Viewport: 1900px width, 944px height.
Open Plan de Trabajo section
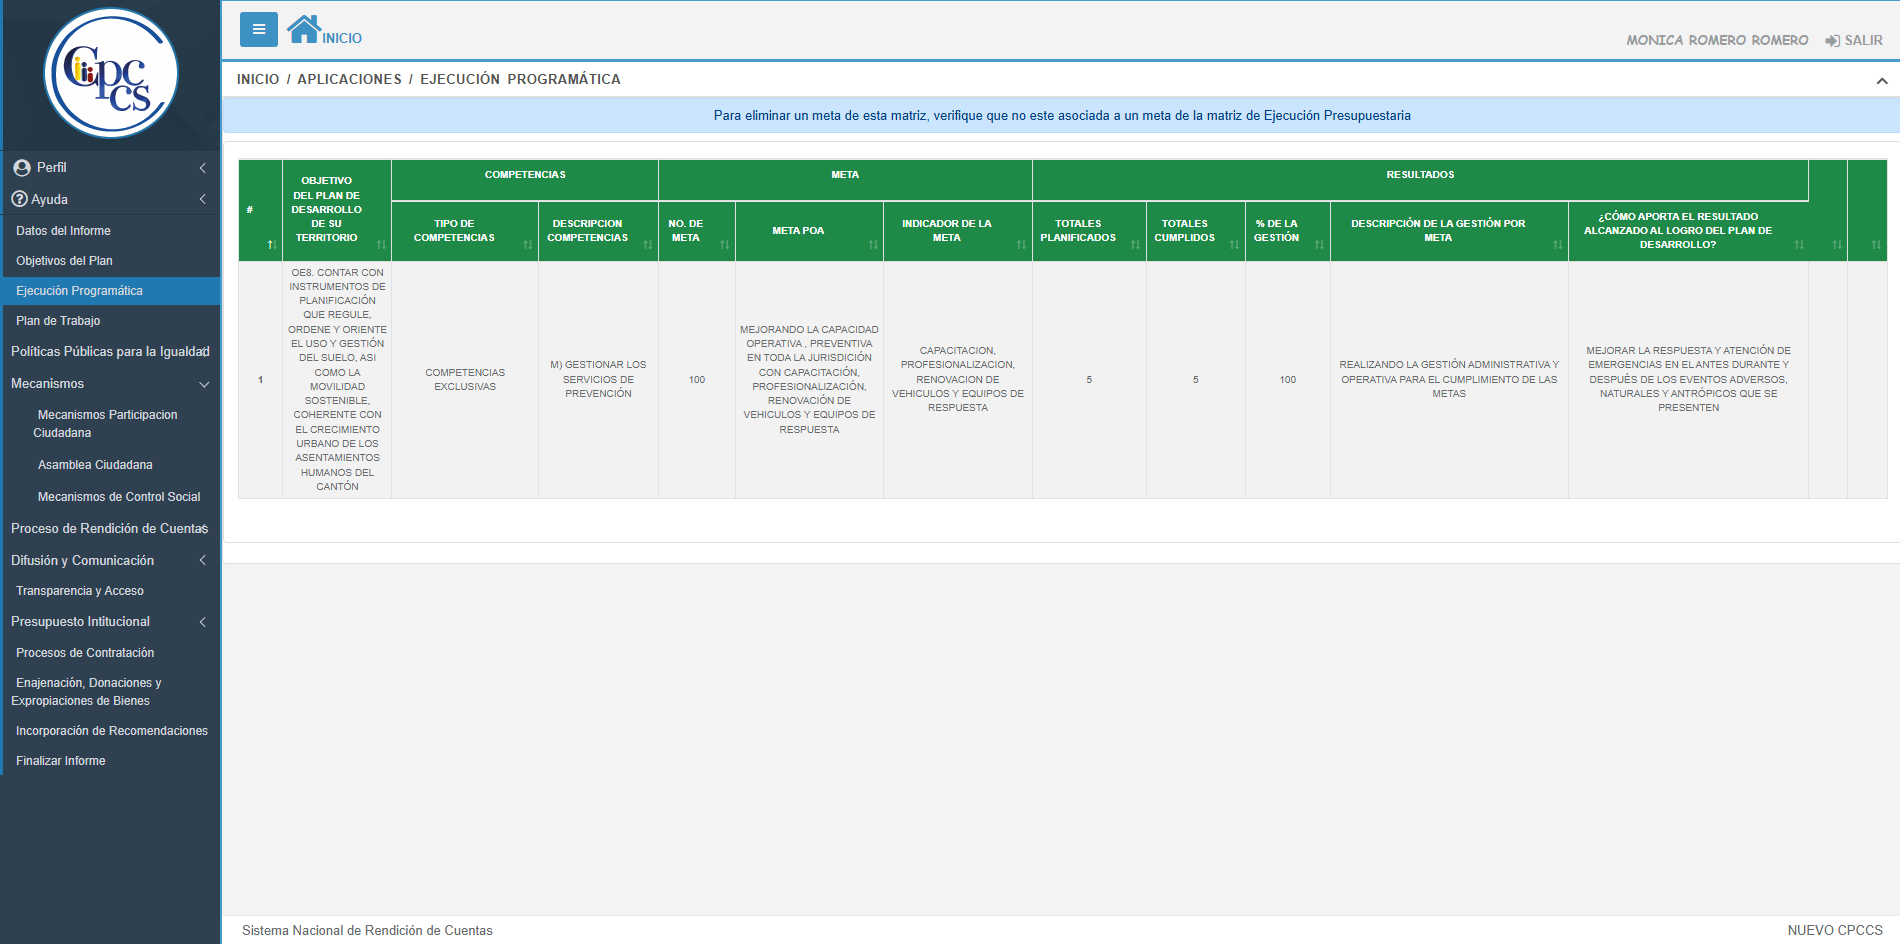coord(58,321)
